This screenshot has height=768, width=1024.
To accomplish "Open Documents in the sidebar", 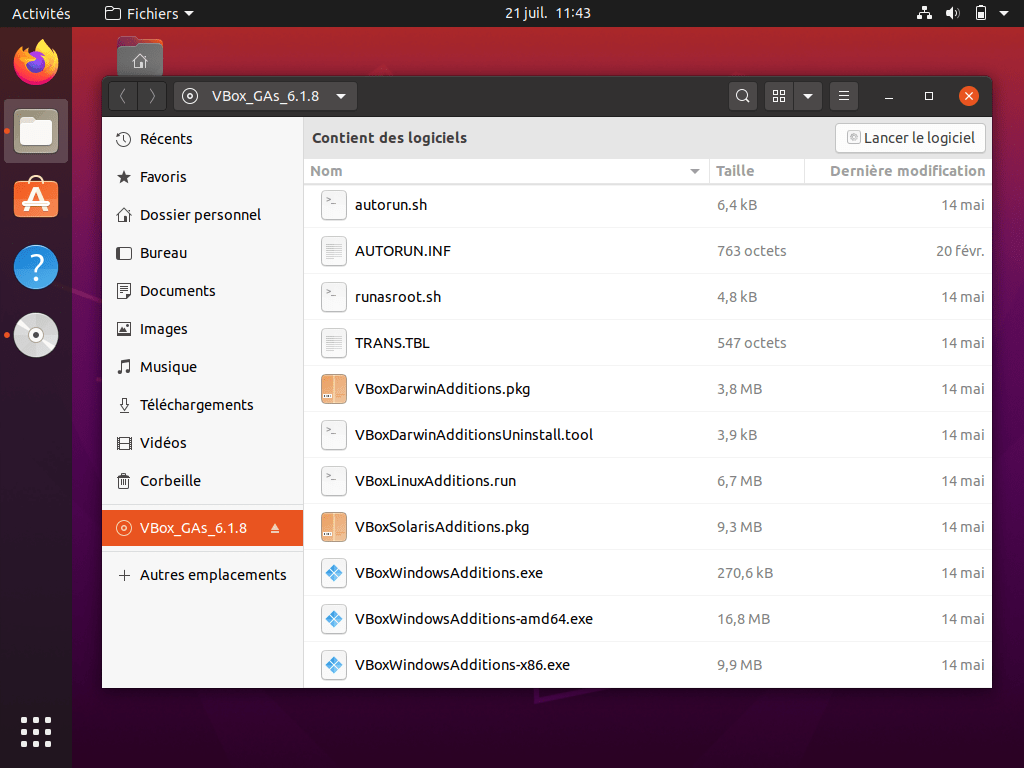I will click(x=202, y=291).
